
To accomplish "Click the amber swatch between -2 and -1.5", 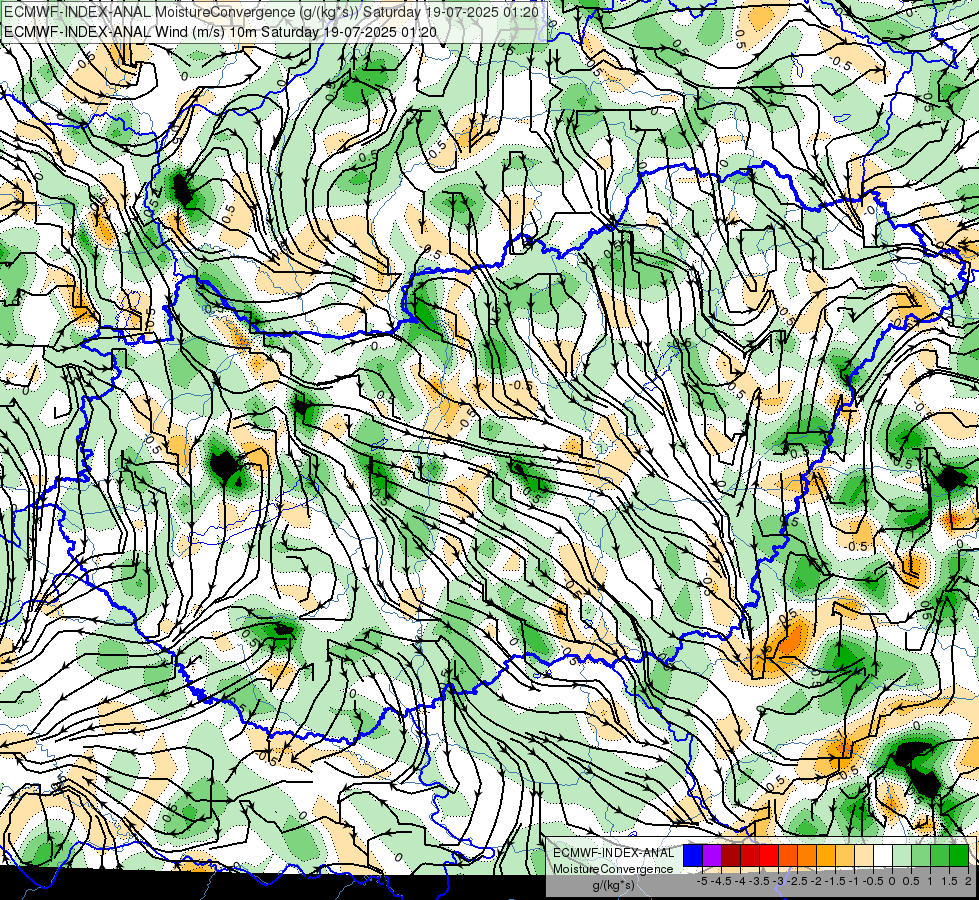I will (x=826, y=855).
